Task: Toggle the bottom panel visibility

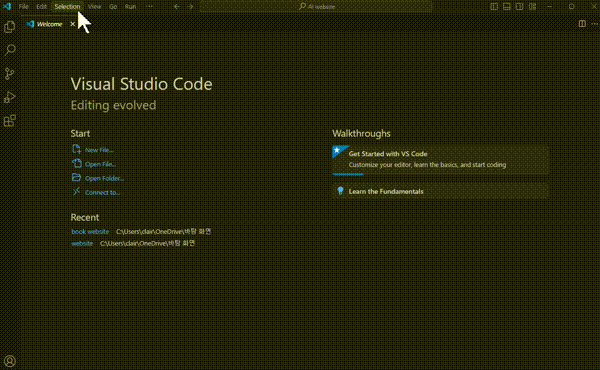Action: (x=507, y=7)
